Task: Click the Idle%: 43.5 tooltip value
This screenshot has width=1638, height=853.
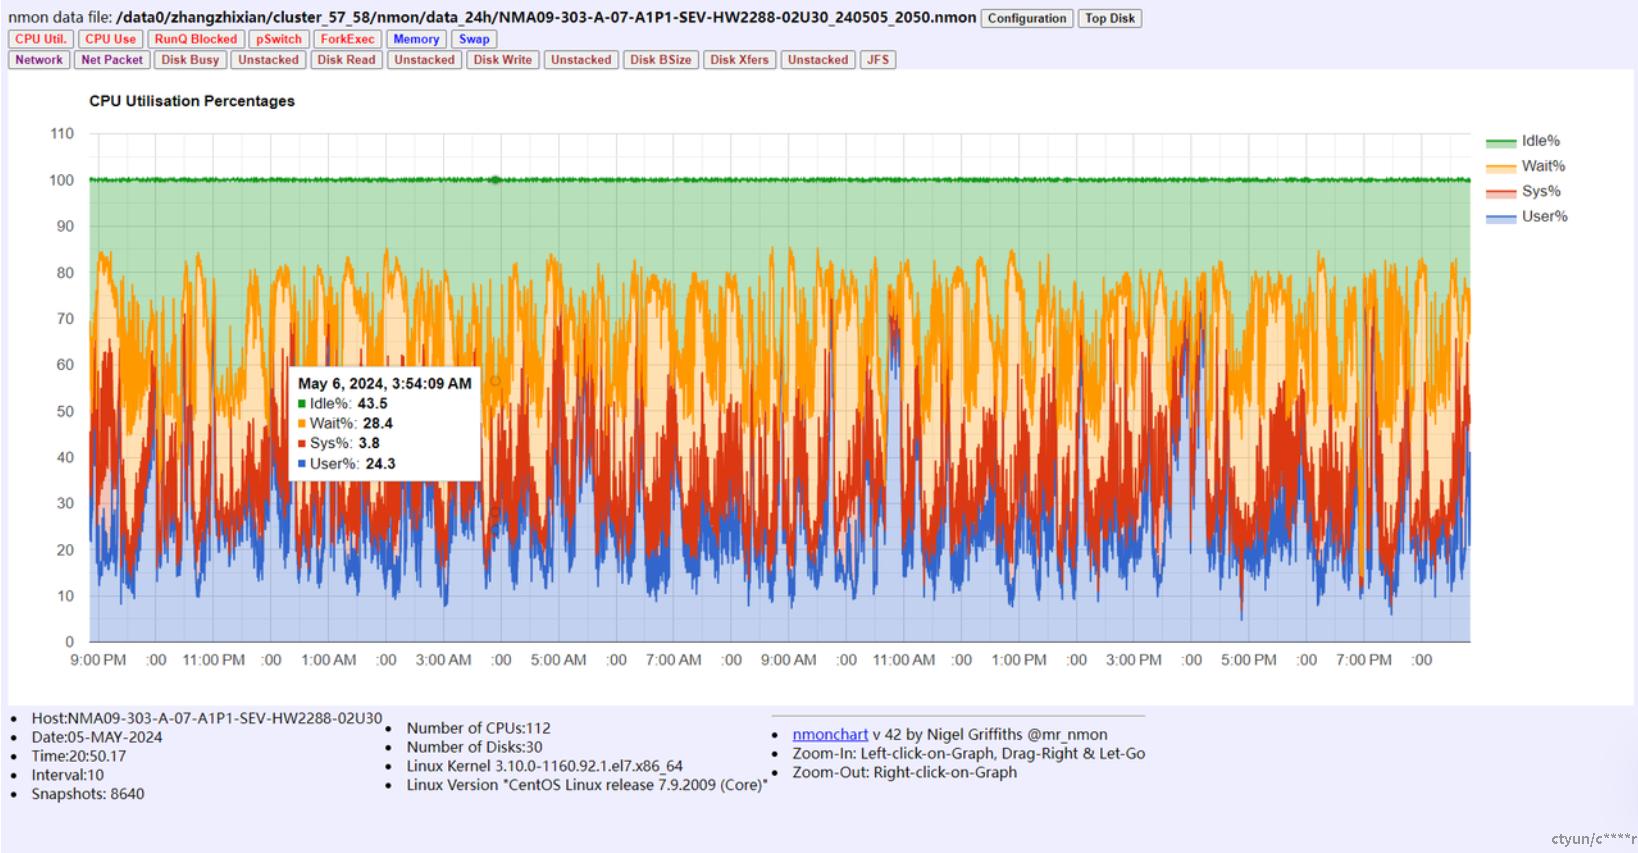Action: (x=343, y=403)
